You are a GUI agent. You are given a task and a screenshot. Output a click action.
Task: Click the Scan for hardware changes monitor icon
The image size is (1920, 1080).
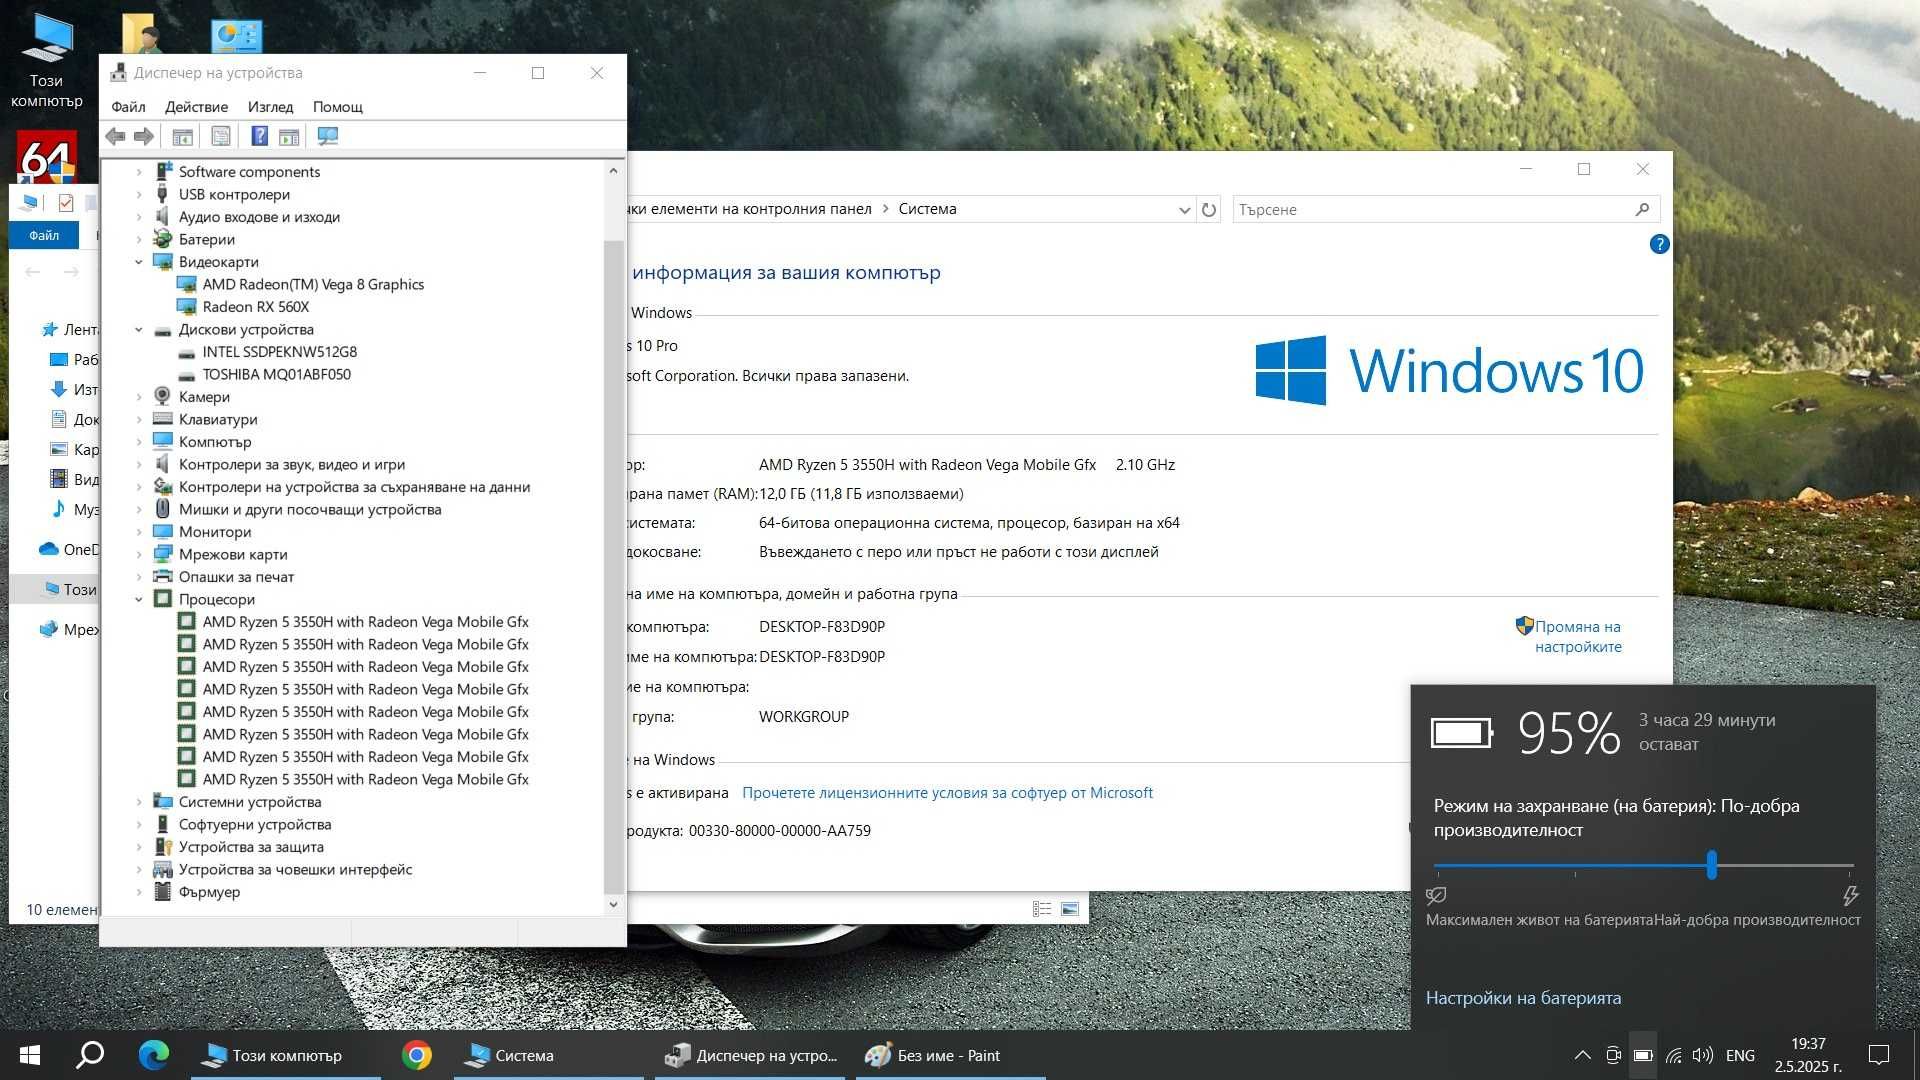click(x=327, y=136)
